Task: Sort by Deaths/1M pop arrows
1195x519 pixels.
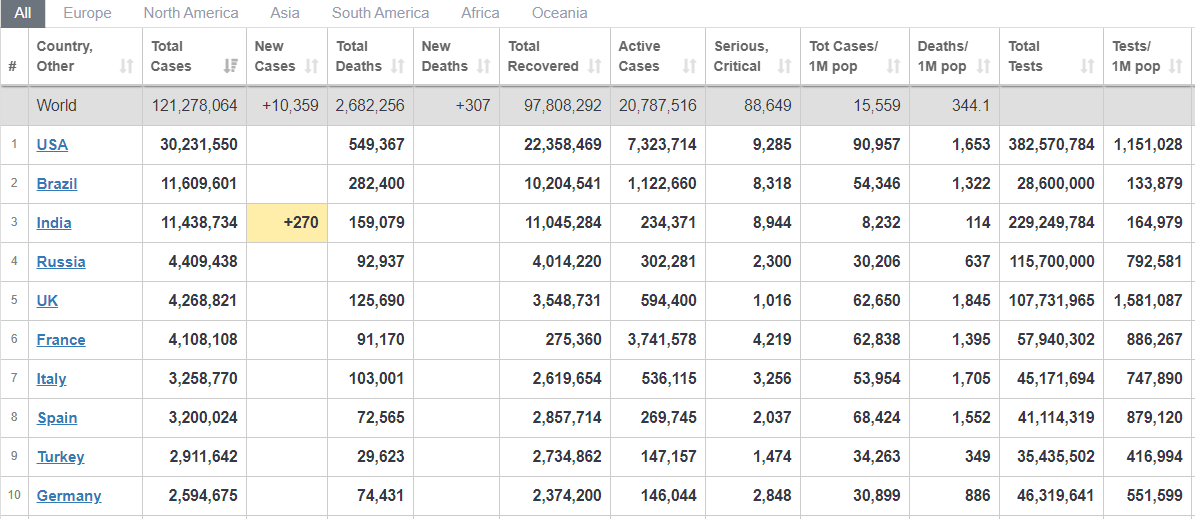Action: point(984,66)
